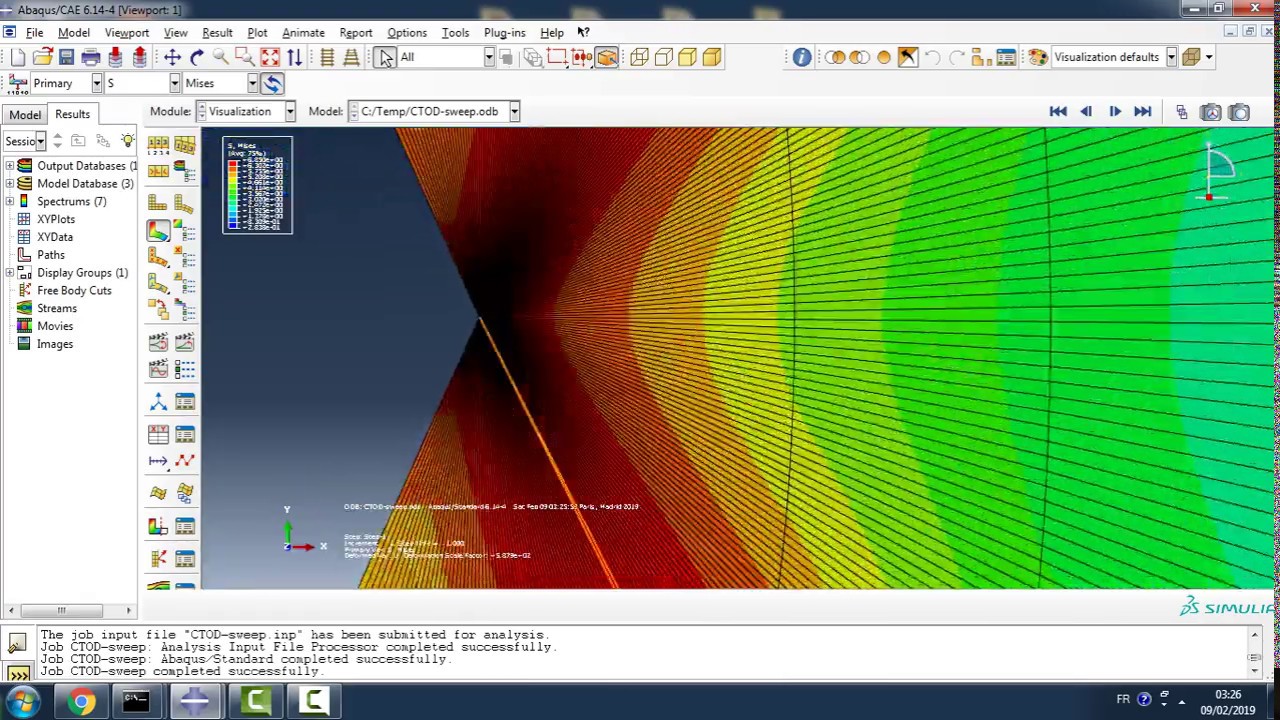
Task: Click the camera snapshot icon at far right
Action: [1239, 112]
